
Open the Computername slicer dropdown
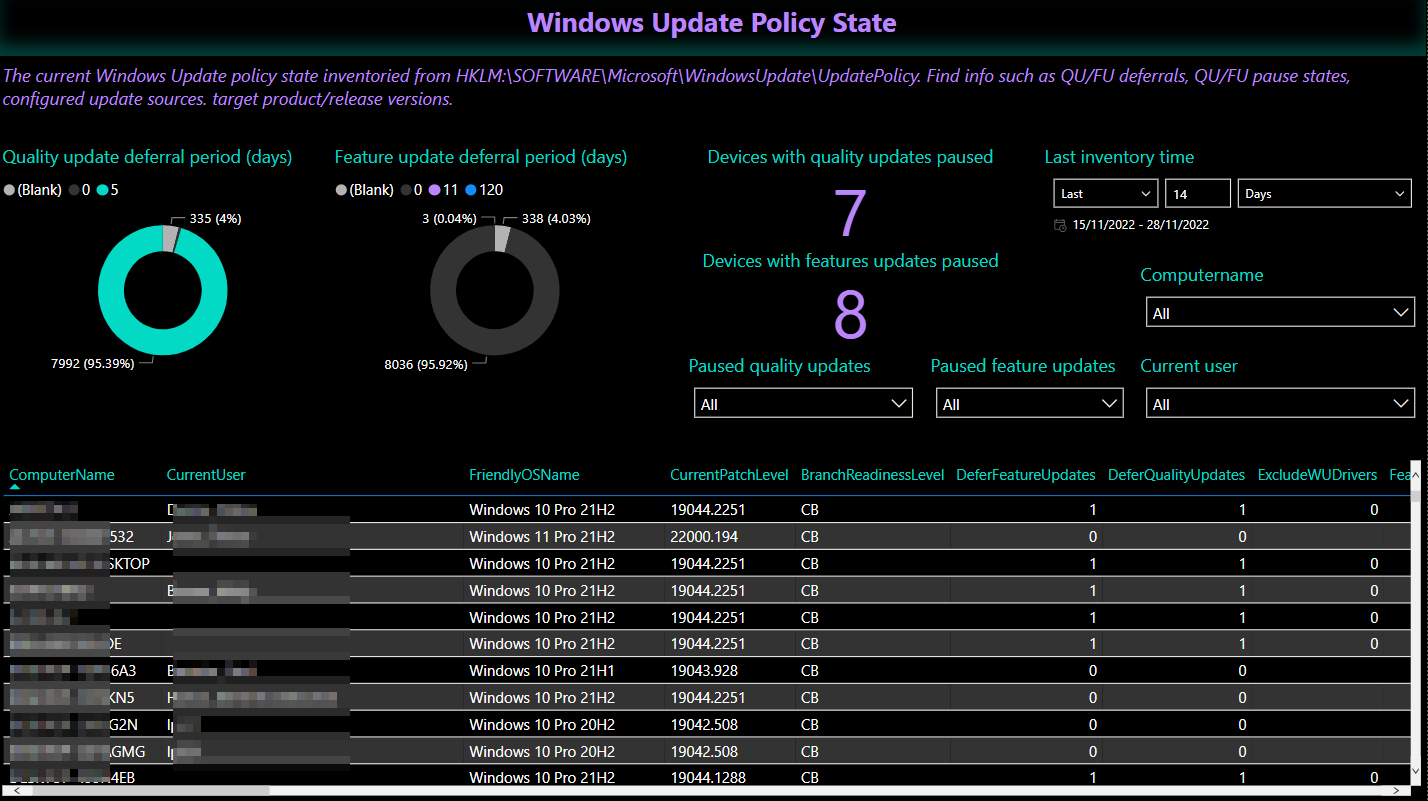tap(1279, 313)
